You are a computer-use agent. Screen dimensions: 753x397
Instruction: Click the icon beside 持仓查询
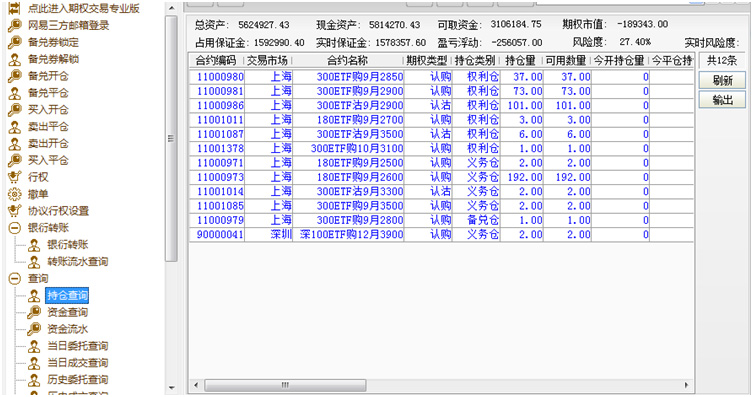[34, 295]
